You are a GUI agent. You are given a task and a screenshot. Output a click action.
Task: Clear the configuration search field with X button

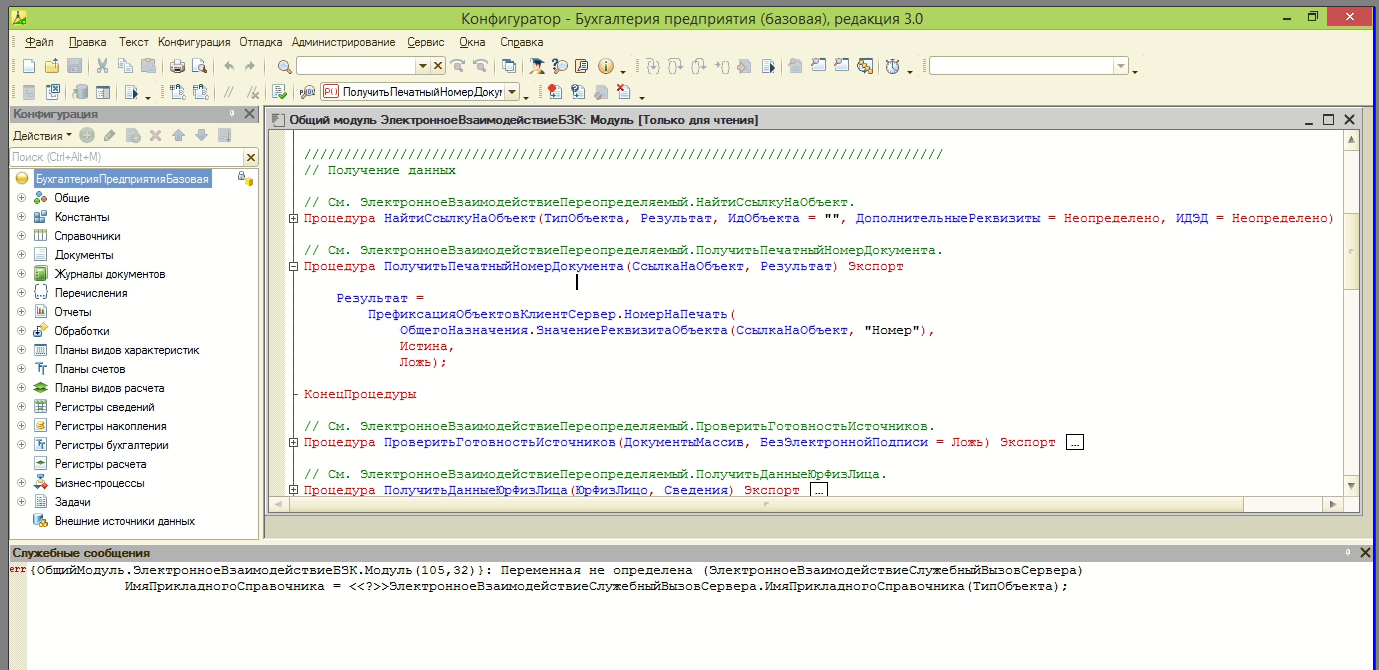coord(251,157)
